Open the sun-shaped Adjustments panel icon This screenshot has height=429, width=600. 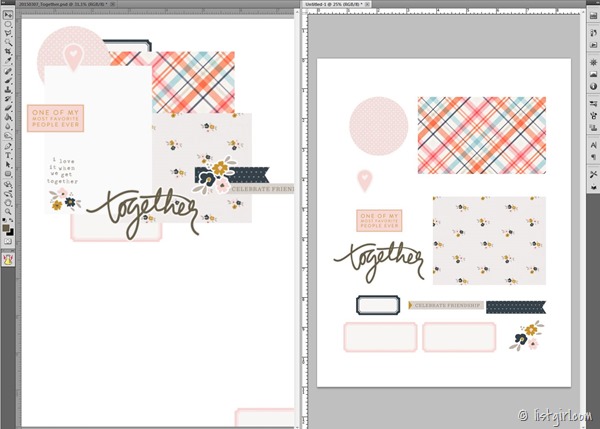coord(593,62)
